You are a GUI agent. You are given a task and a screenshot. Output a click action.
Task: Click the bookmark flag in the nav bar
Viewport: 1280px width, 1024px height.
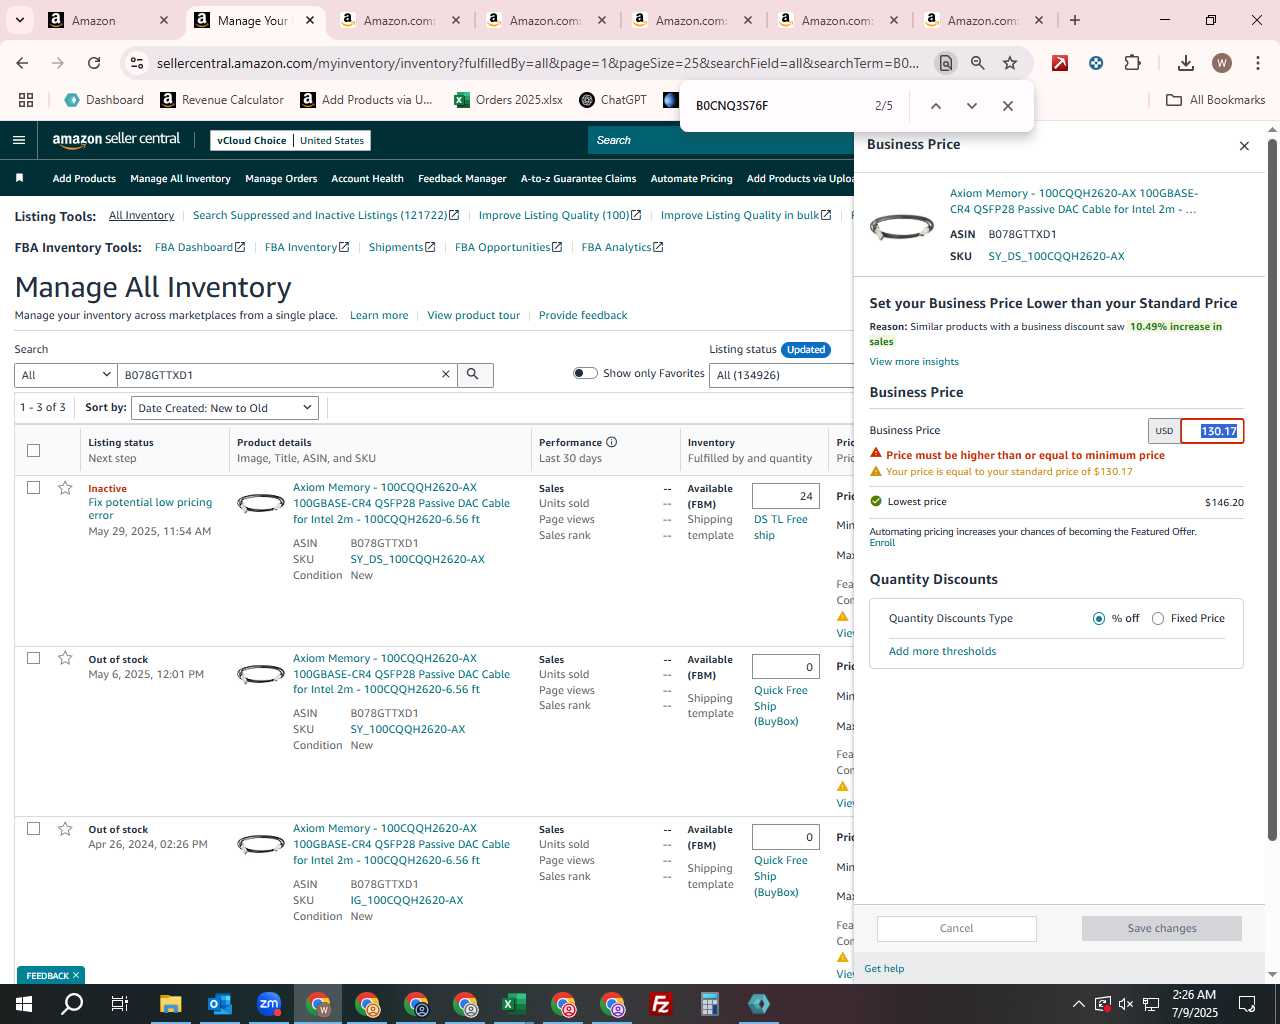pyautogui.click(x=20, y=178)
